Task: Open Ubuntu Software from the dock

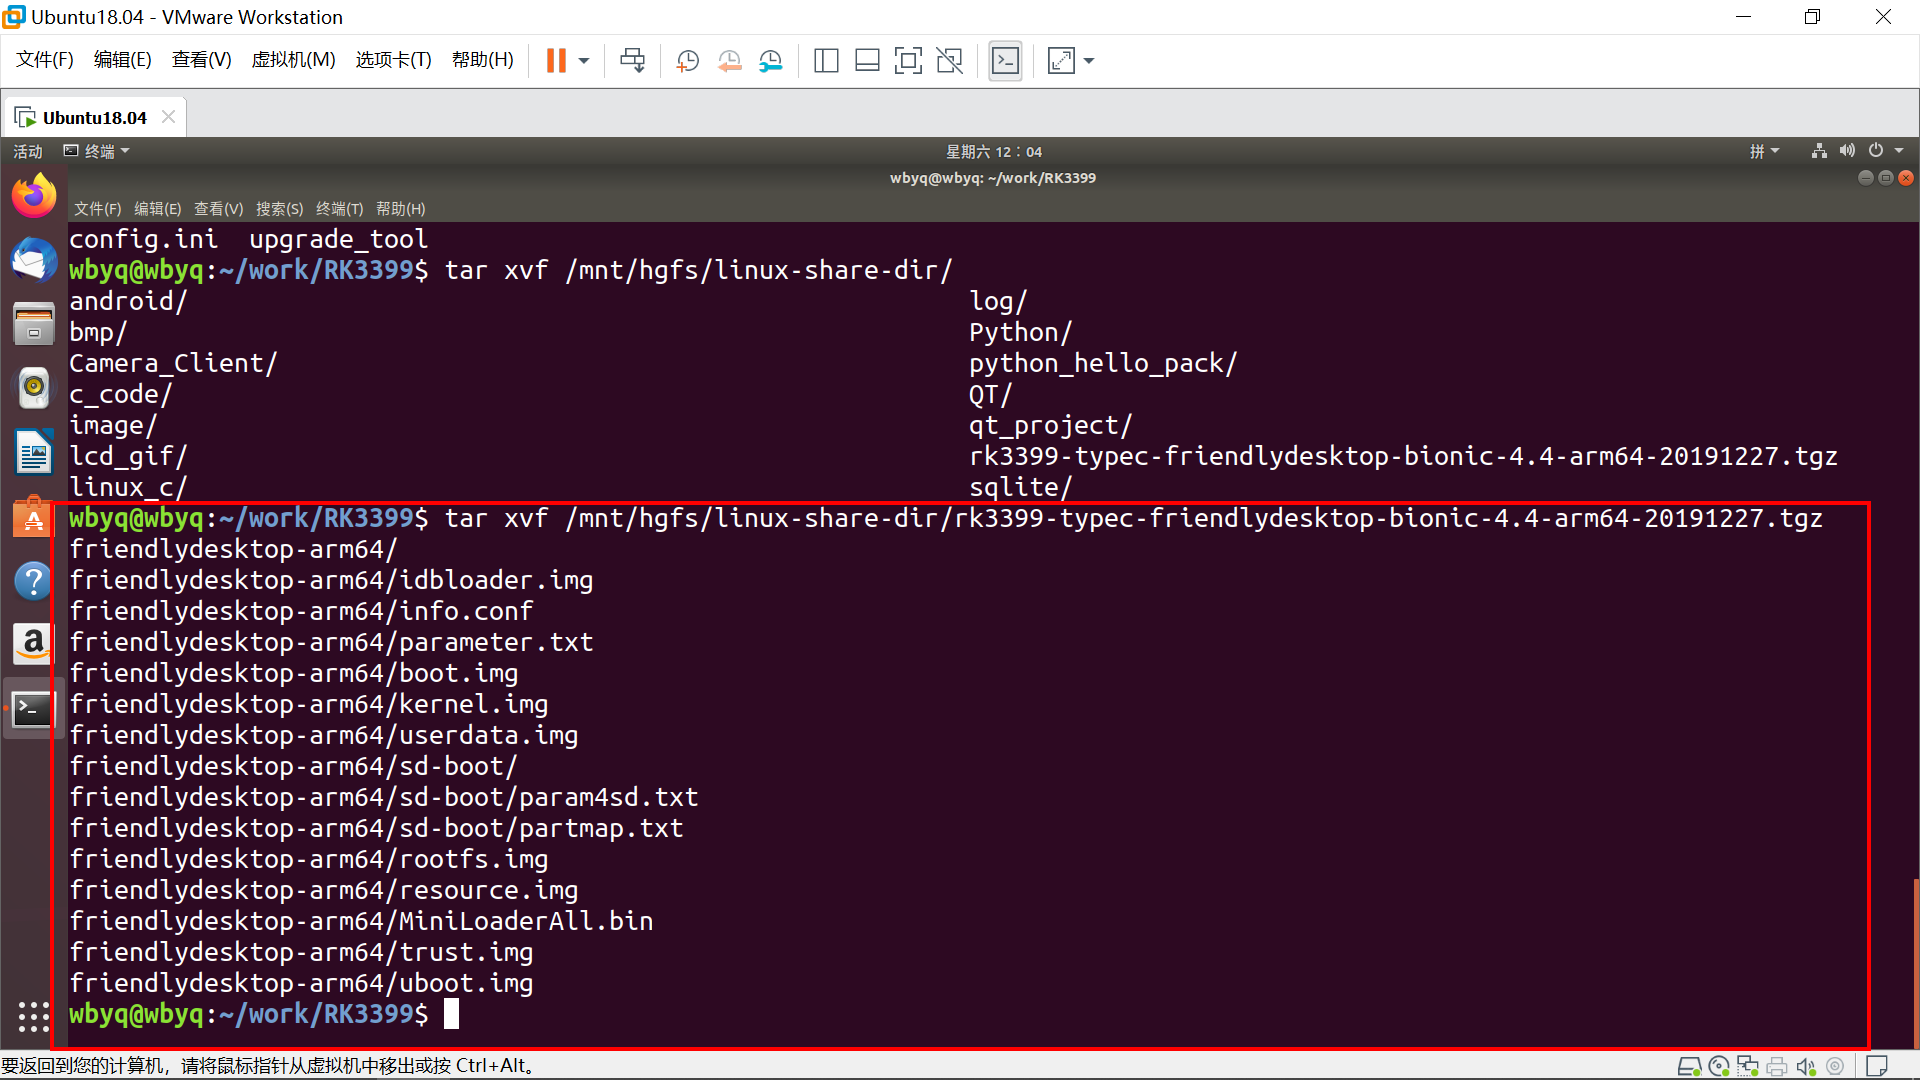Action: [33, 517]
